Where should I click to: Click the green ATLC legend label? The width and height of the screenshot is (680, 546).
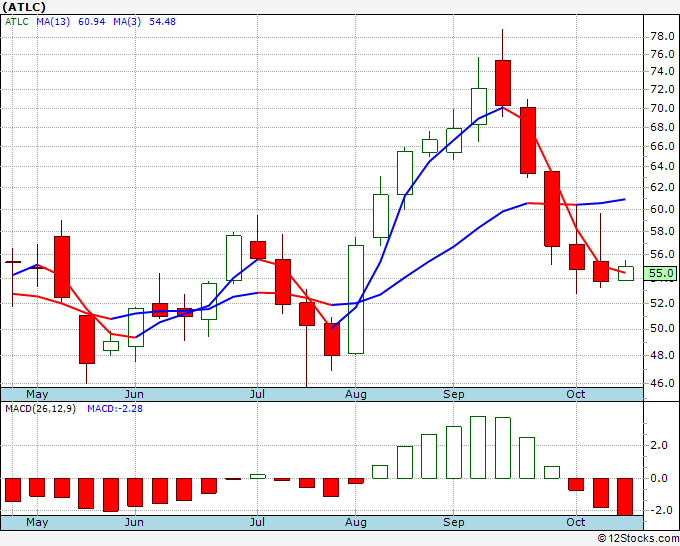16,22
